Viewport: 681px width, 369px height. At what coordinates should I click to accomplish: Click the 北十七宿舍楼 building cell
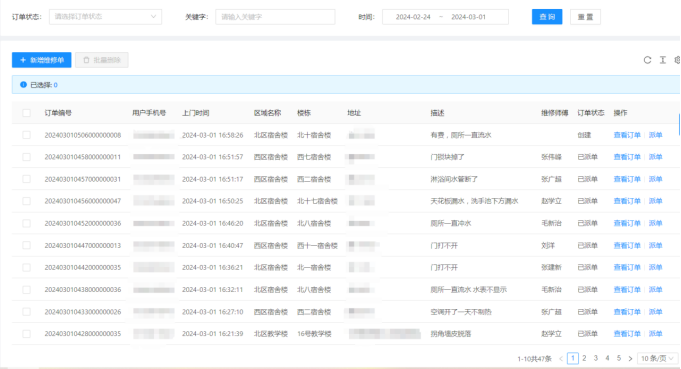tap(317, 201)
